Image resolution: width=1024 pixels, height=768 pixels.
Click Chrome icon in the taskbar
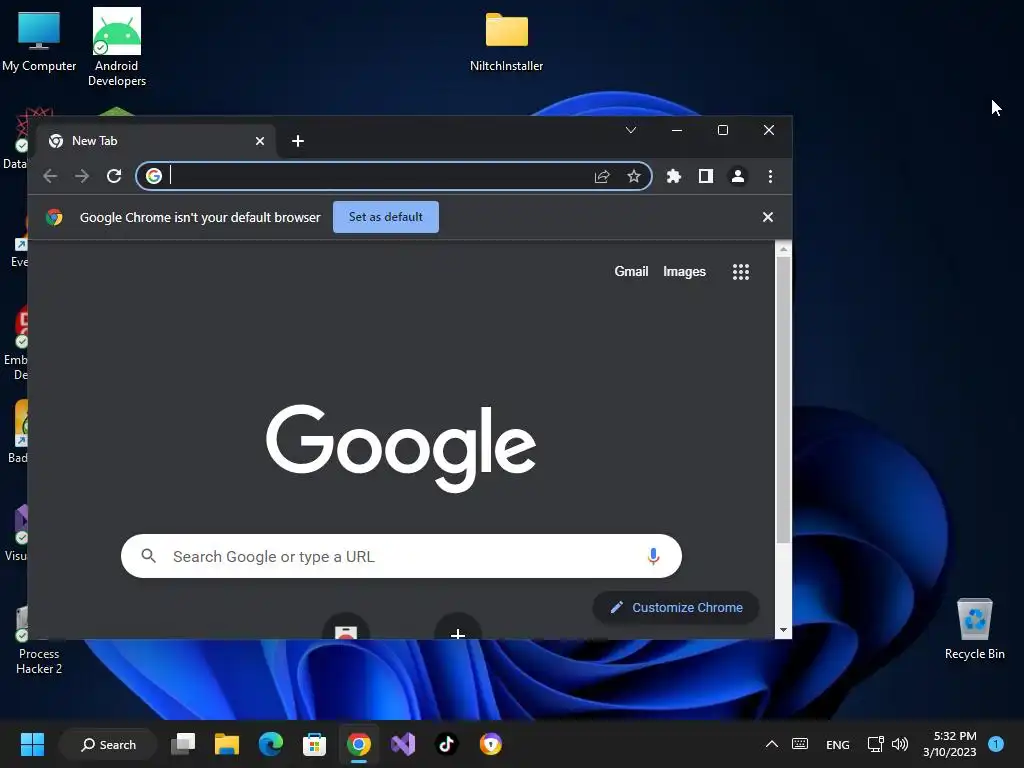[359, 744]
